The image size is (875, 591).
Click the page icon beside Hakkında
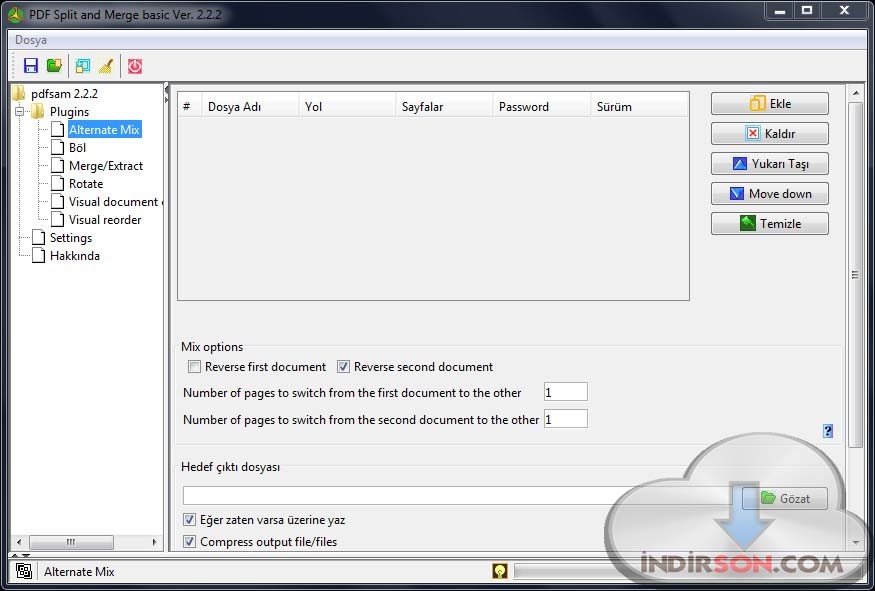[x=39, y=256]
